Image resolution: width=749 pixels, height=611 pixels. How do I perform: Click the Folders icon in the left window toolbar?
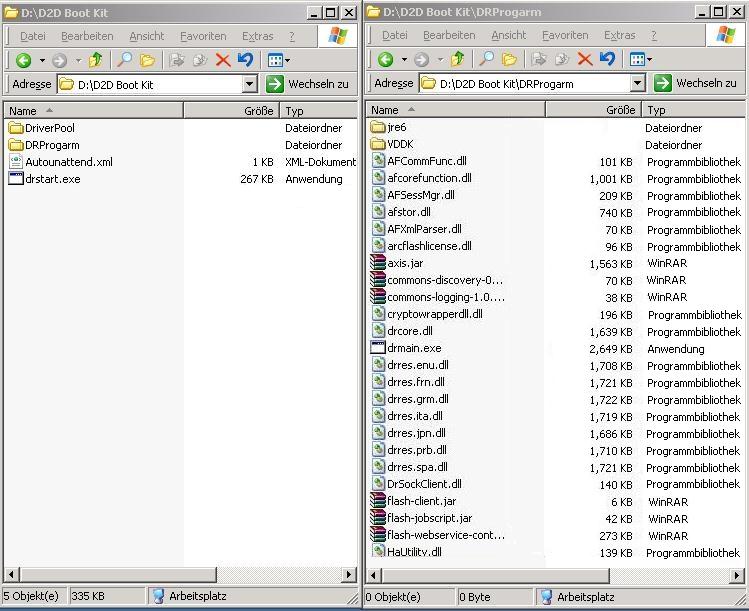pyautogui.click(x=147, y=60)
